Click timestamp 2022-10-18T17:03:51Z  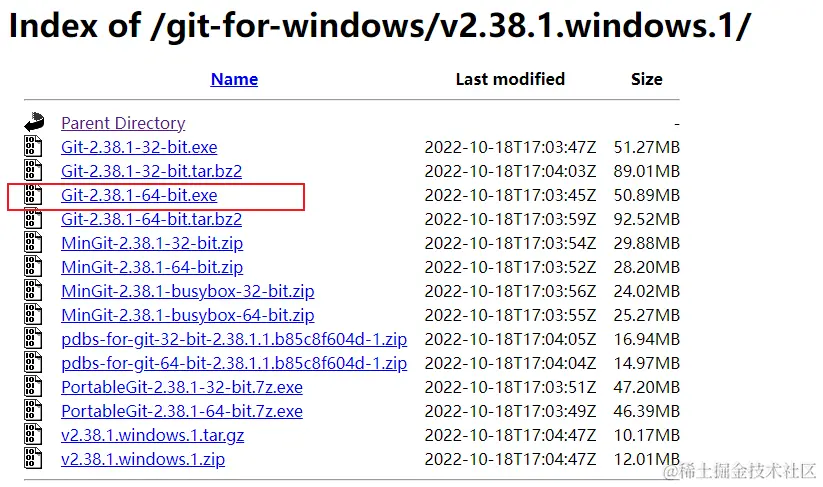point(510,387)
